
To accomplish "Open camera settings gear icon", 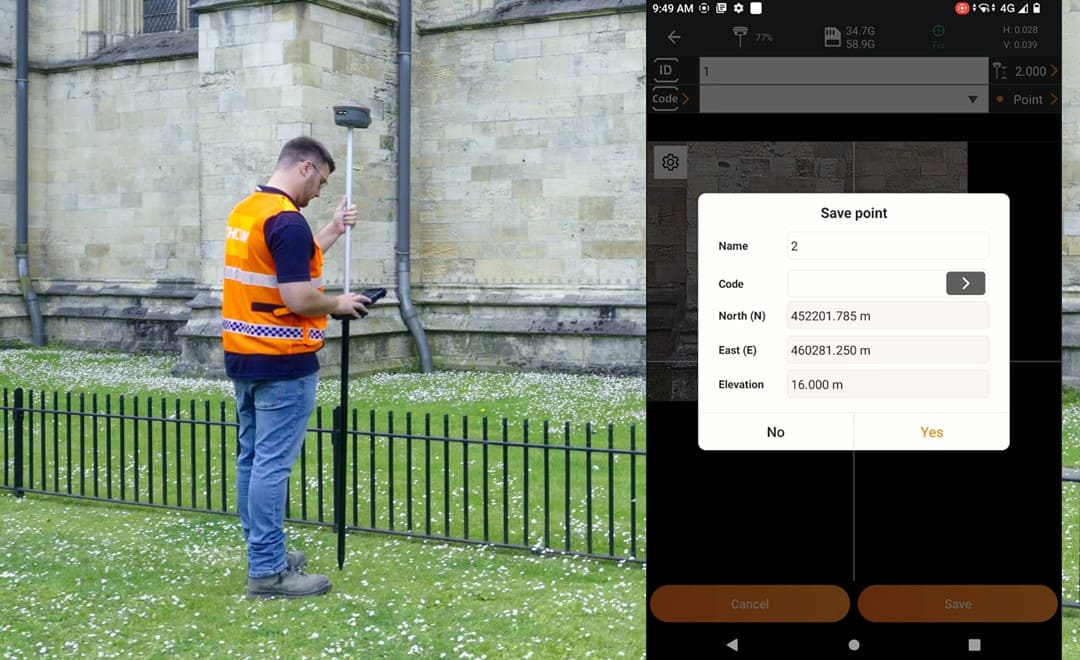I will coord(670,162).
